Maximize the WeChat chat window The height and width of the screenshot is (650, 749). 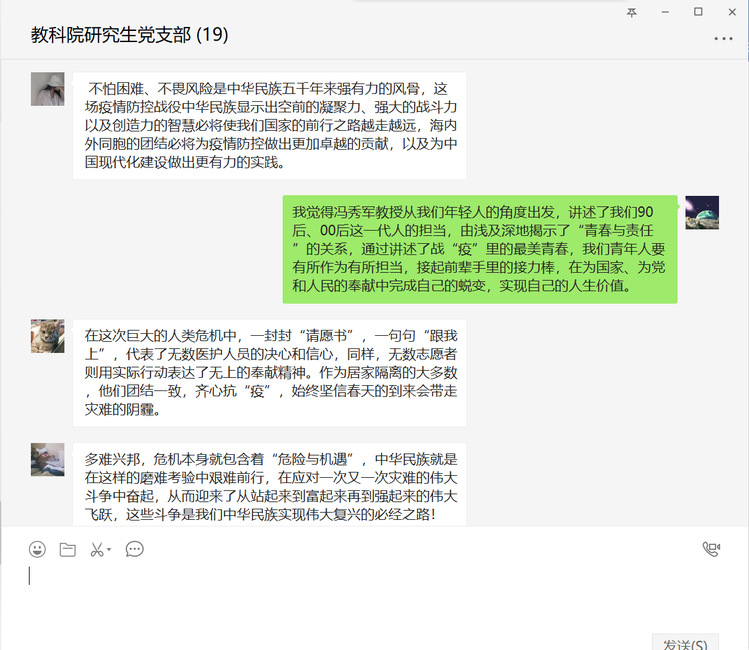[698, 12]
